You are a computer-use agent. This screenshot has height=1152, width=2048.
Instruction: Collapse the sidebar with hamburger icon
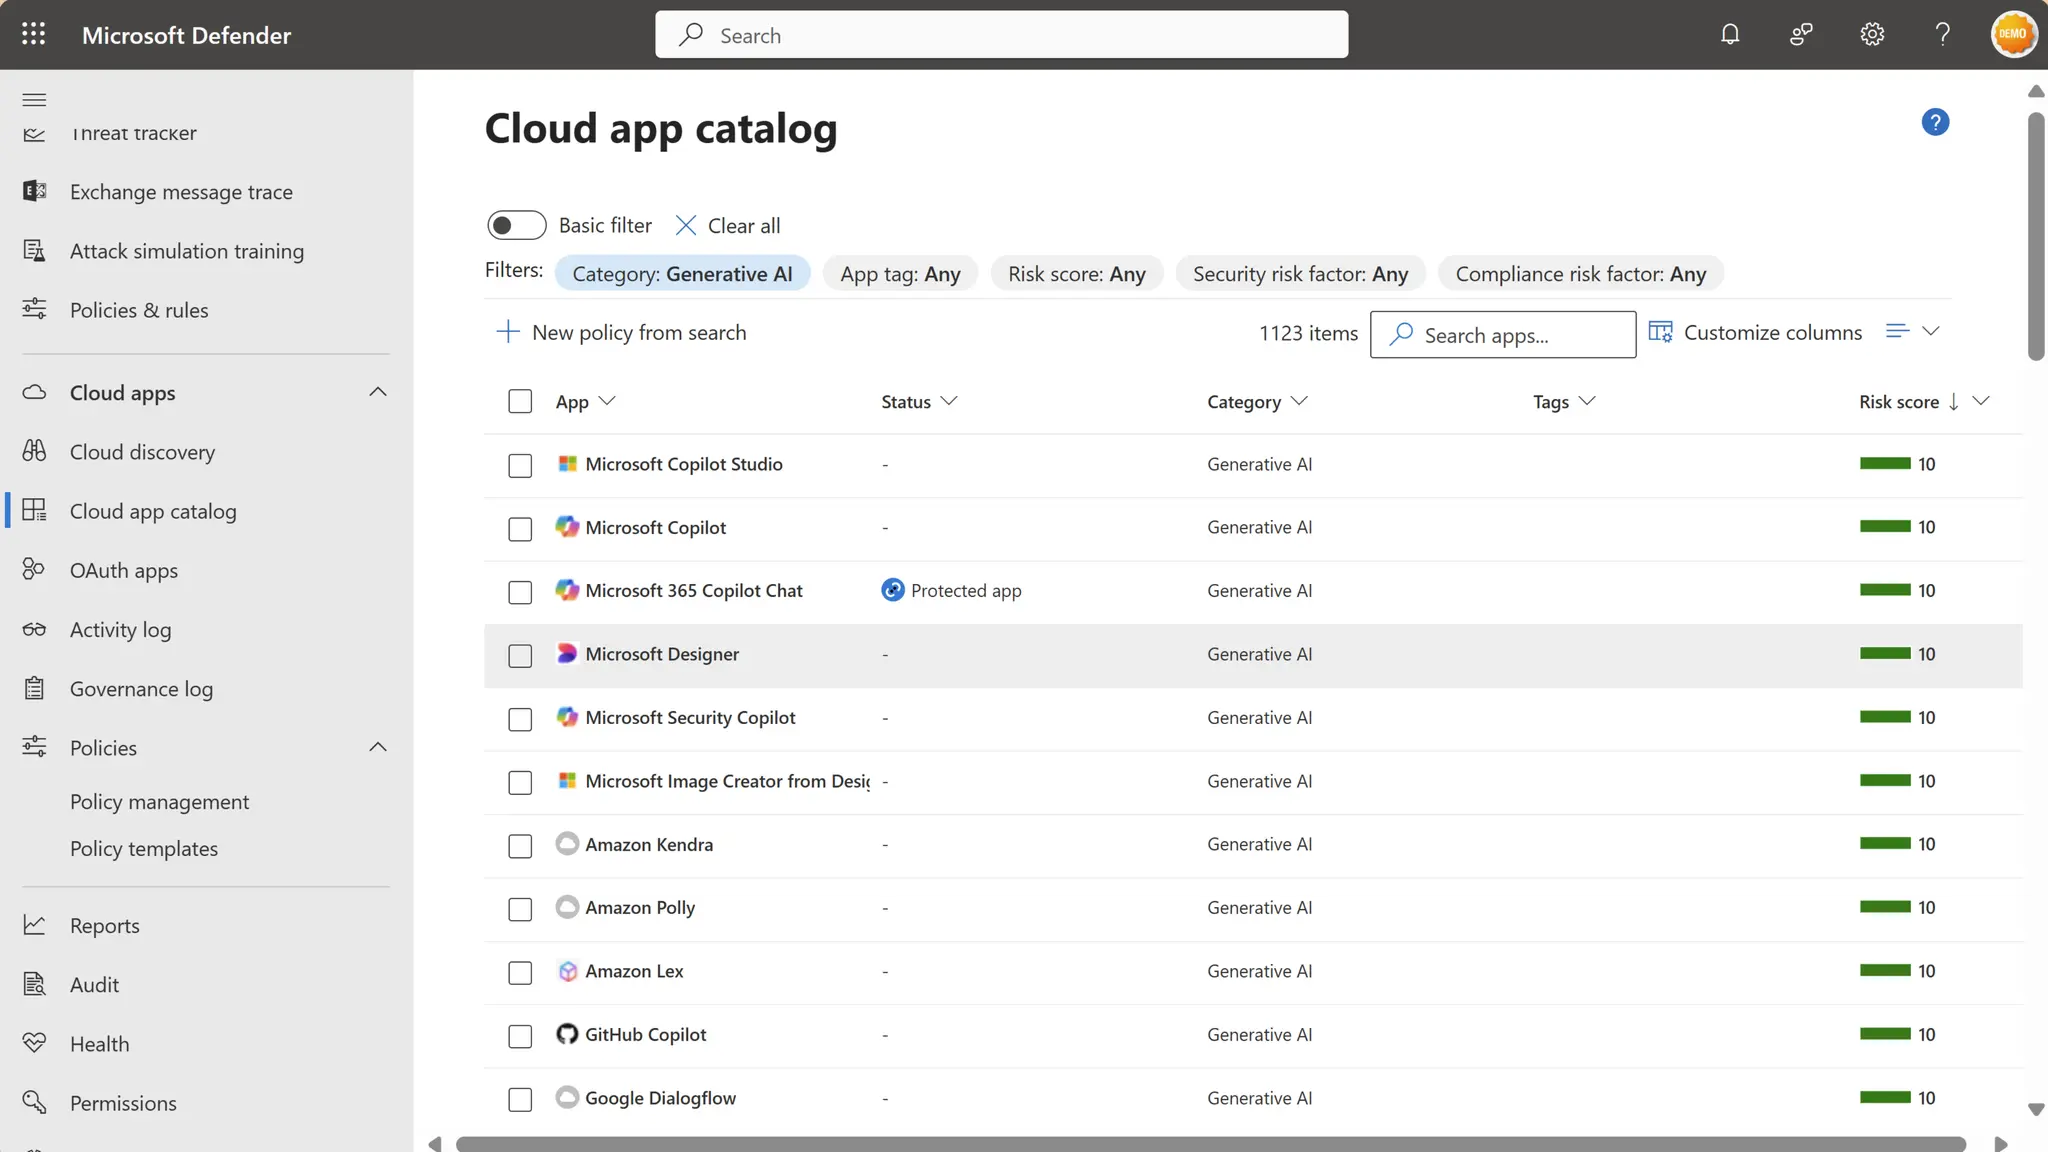click(x=34, y=99)
